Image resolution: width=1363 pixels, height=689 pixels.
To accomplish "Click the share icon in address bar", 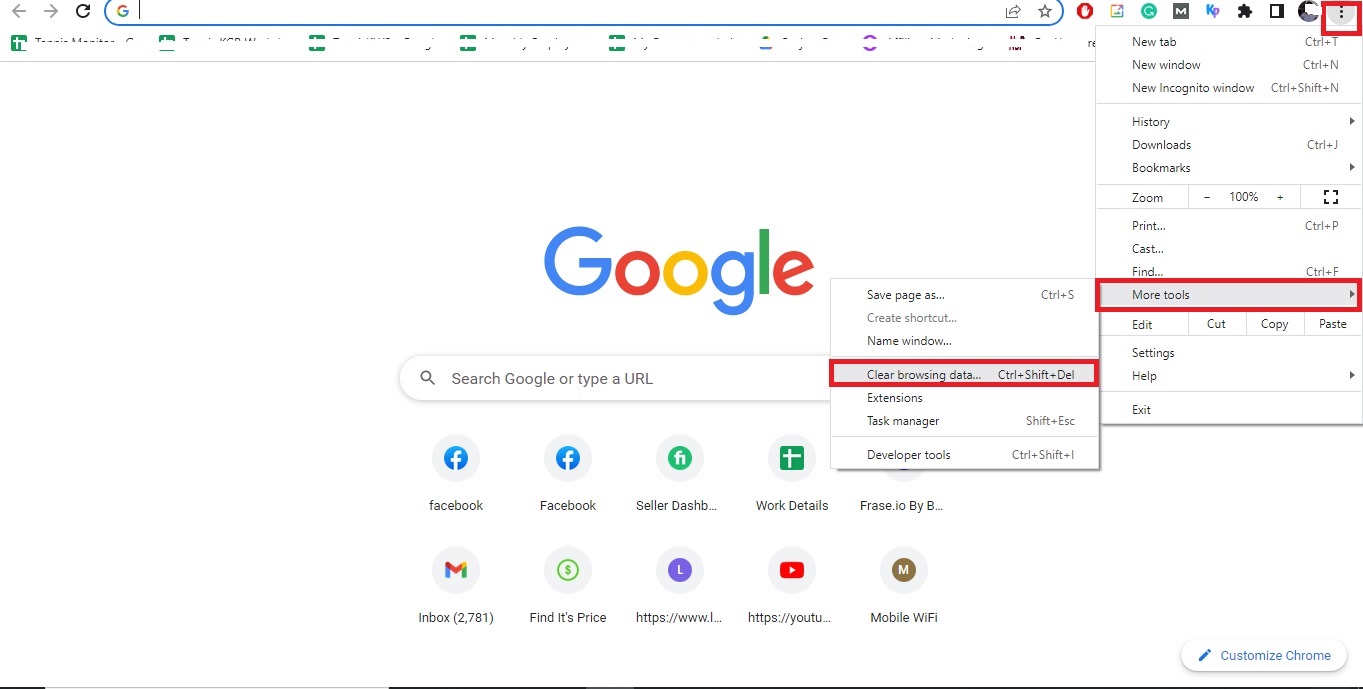I will click(x=1013, y=13).
